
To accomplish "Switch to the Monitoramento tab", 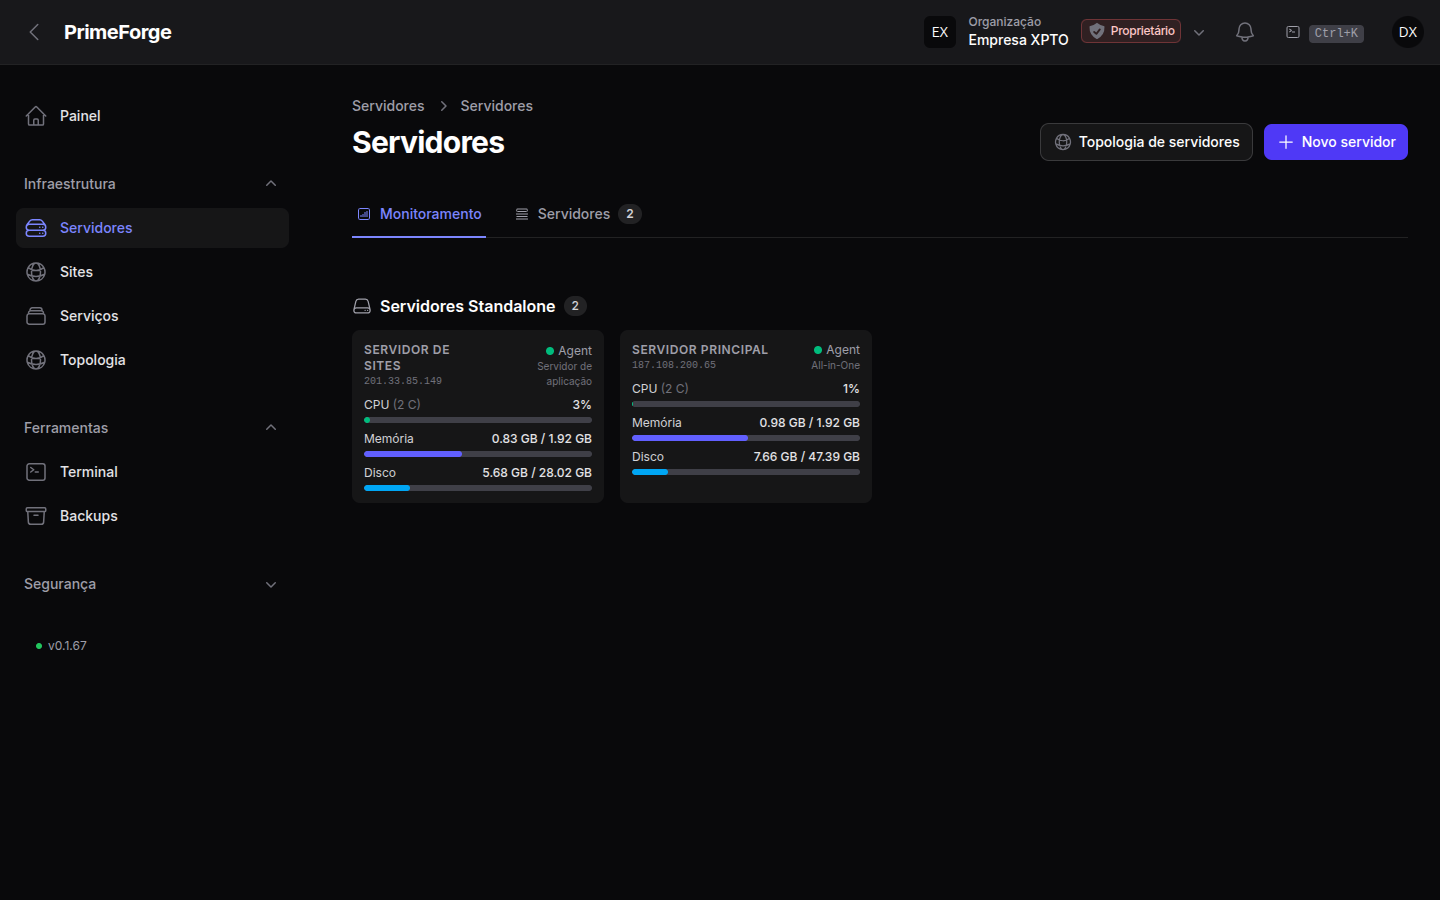I will click(x=419, y=214).
